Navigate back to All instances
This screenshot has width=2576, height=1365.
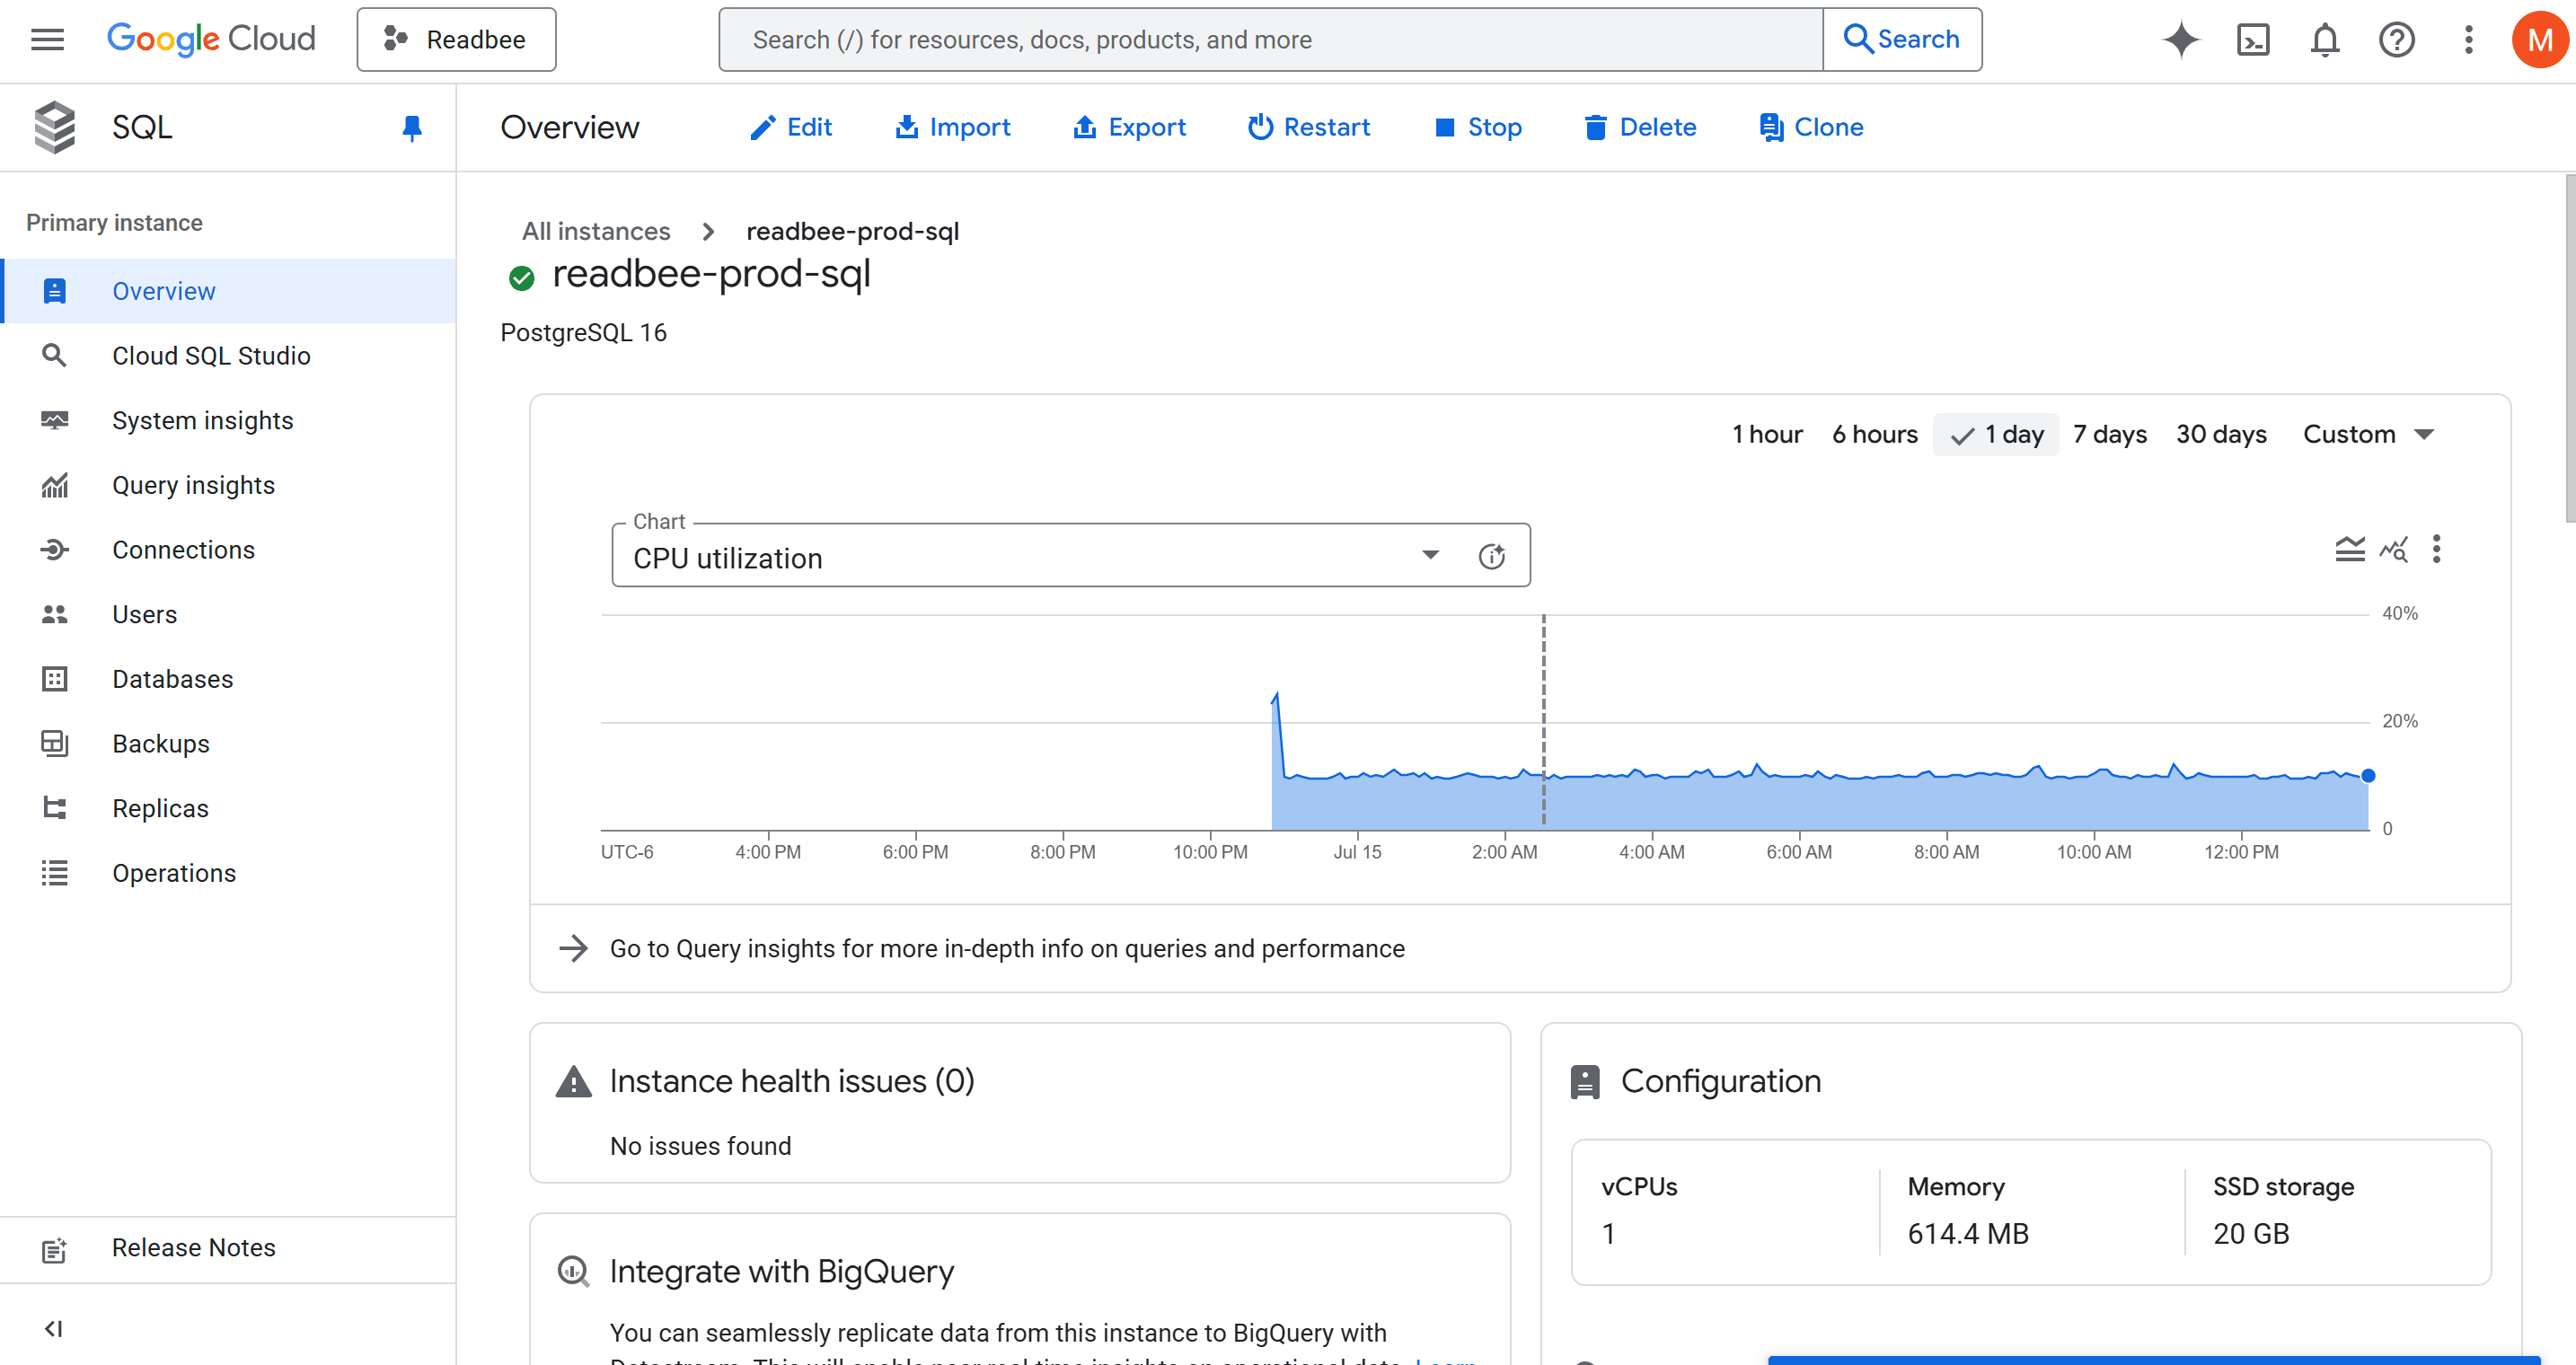[x=595, y=231]
